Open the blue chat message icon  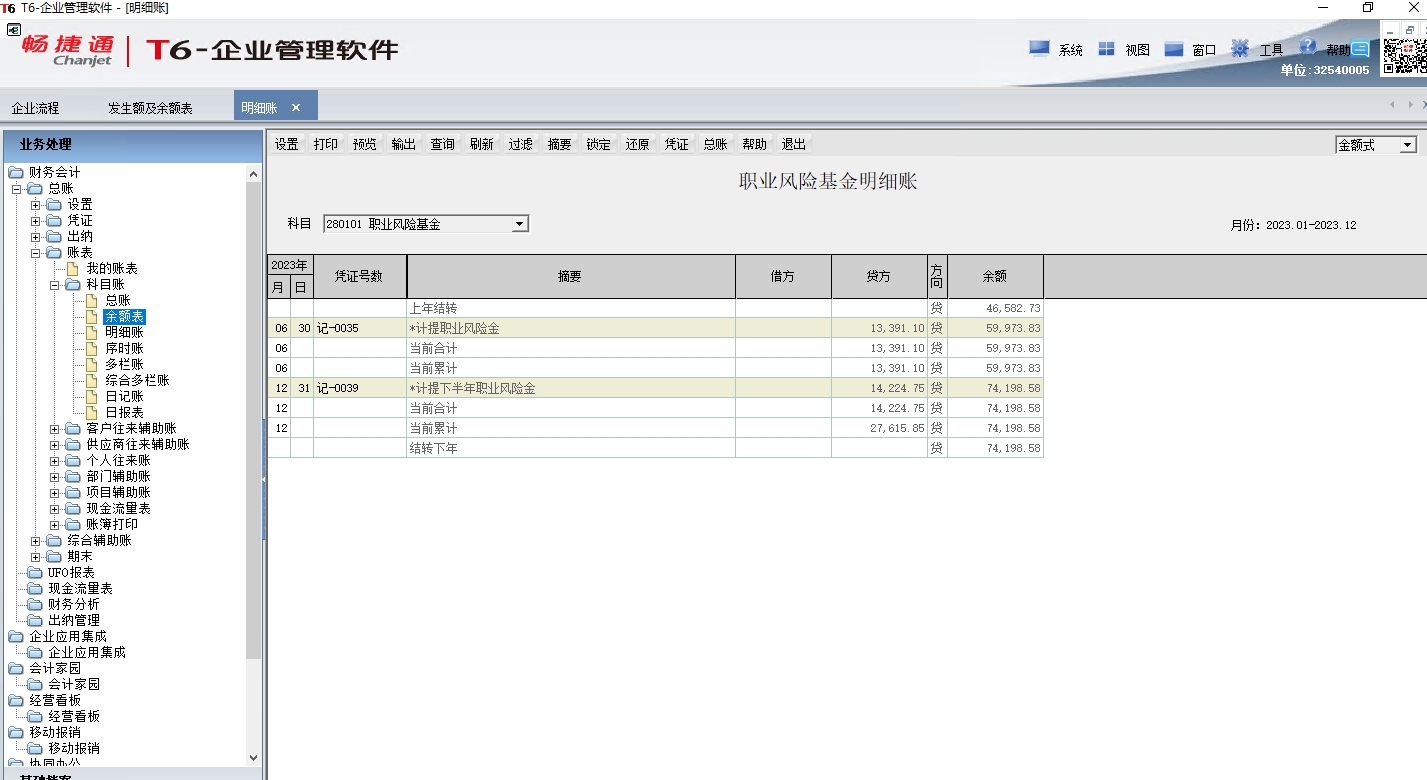(1360, 48)
